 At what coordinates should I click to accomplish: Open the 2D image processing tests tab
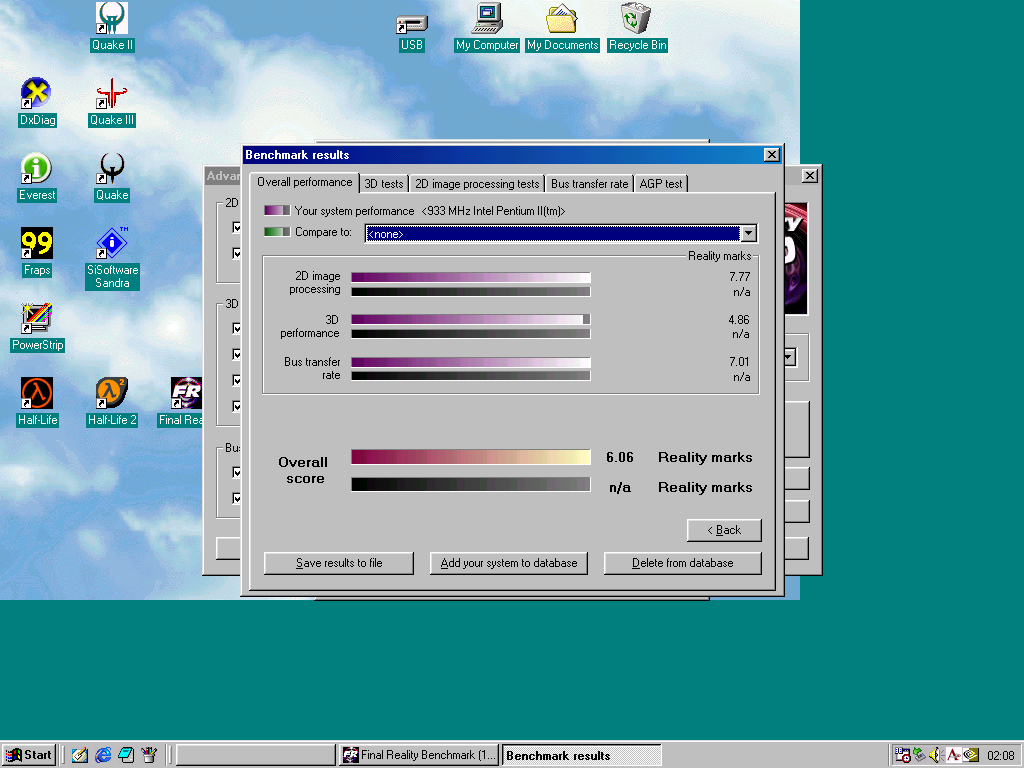coord(477,184)
